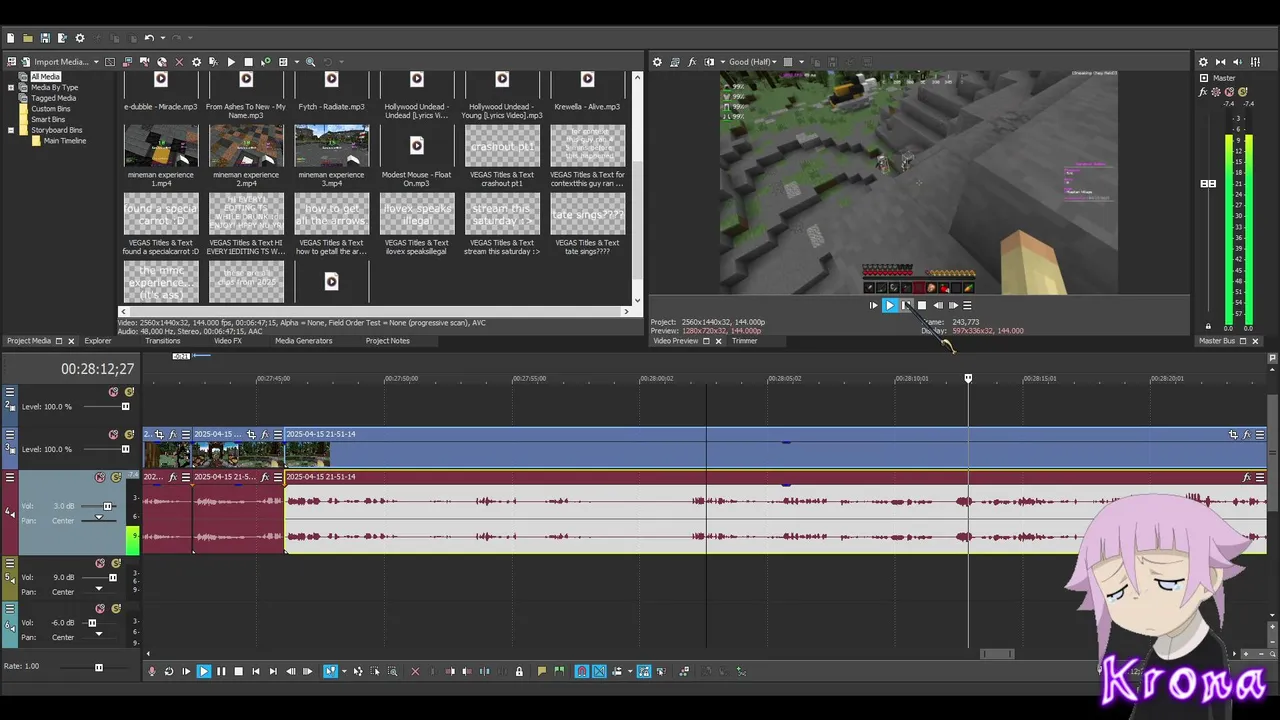Toggle snapping magnet in timeline toolbar
The image size is (1280, 720).
(581, 671)
